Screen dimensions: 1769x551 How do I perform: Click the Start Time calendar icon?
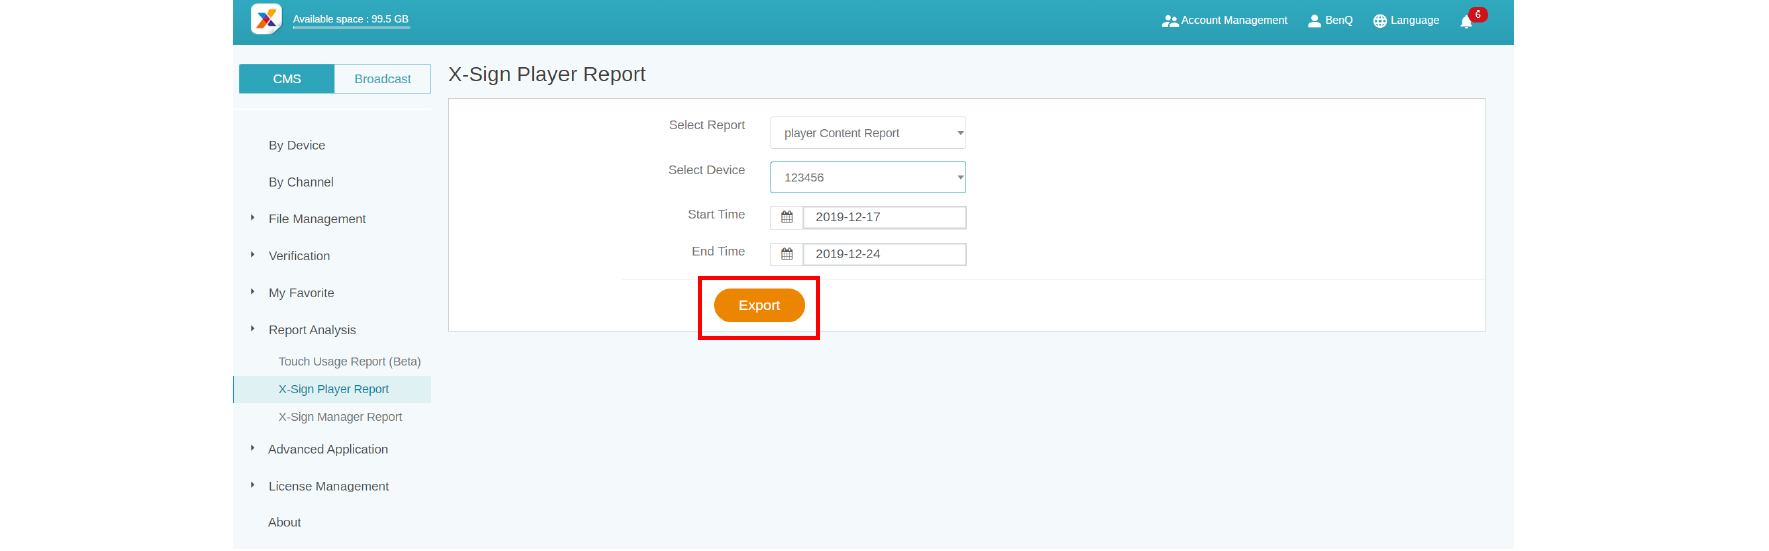tap(787, 217)
